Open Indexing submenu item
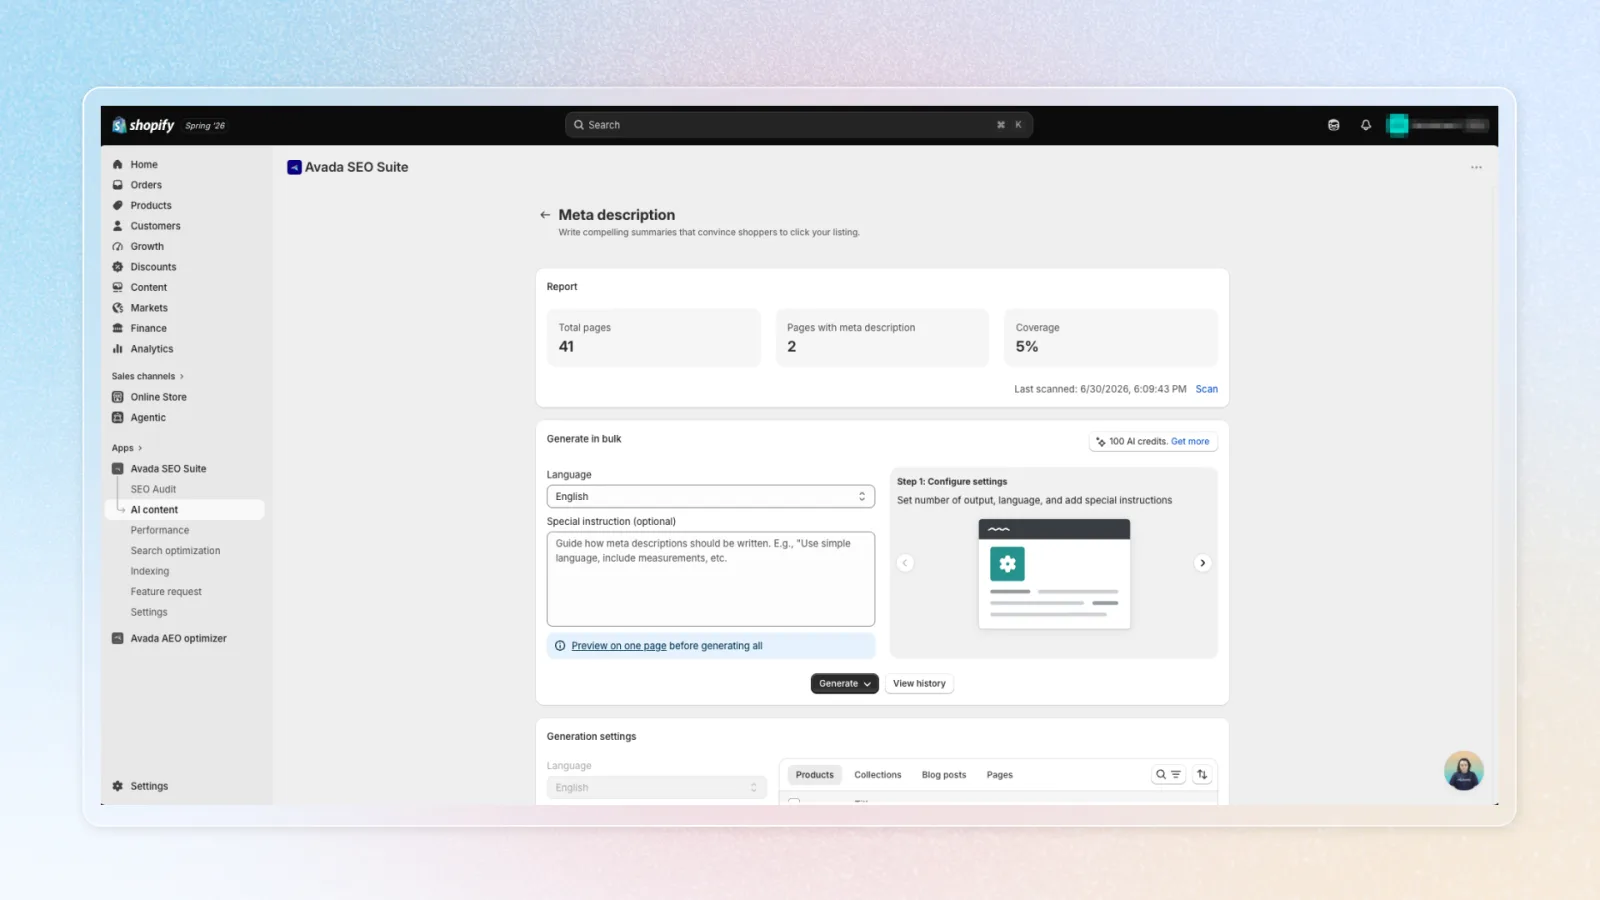 150,571
